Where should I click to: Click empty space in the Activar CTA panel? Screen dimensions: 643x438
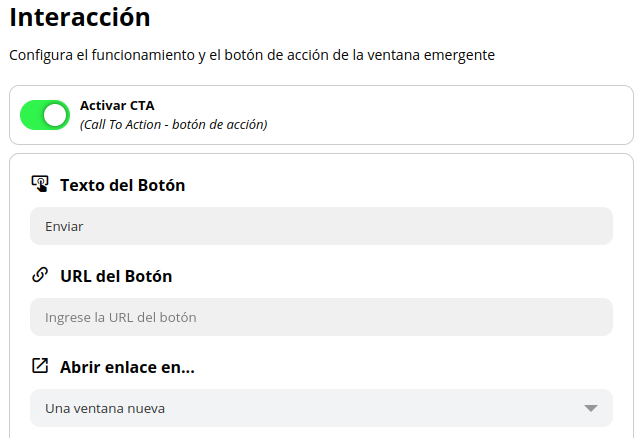[450, 115]
